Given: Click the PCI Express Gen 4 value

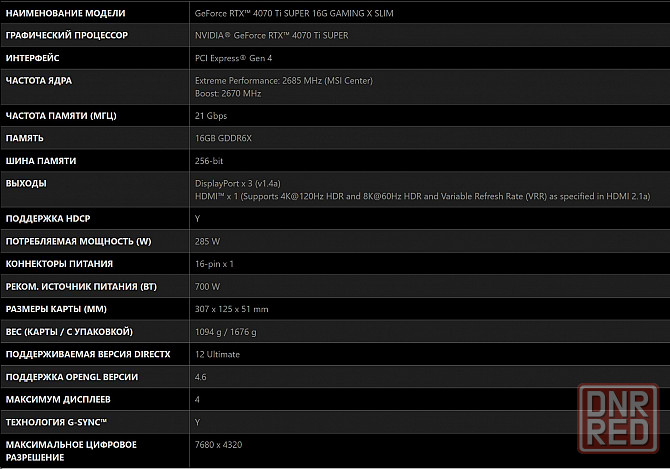Looking at the screenshot, I should point(233,58).
